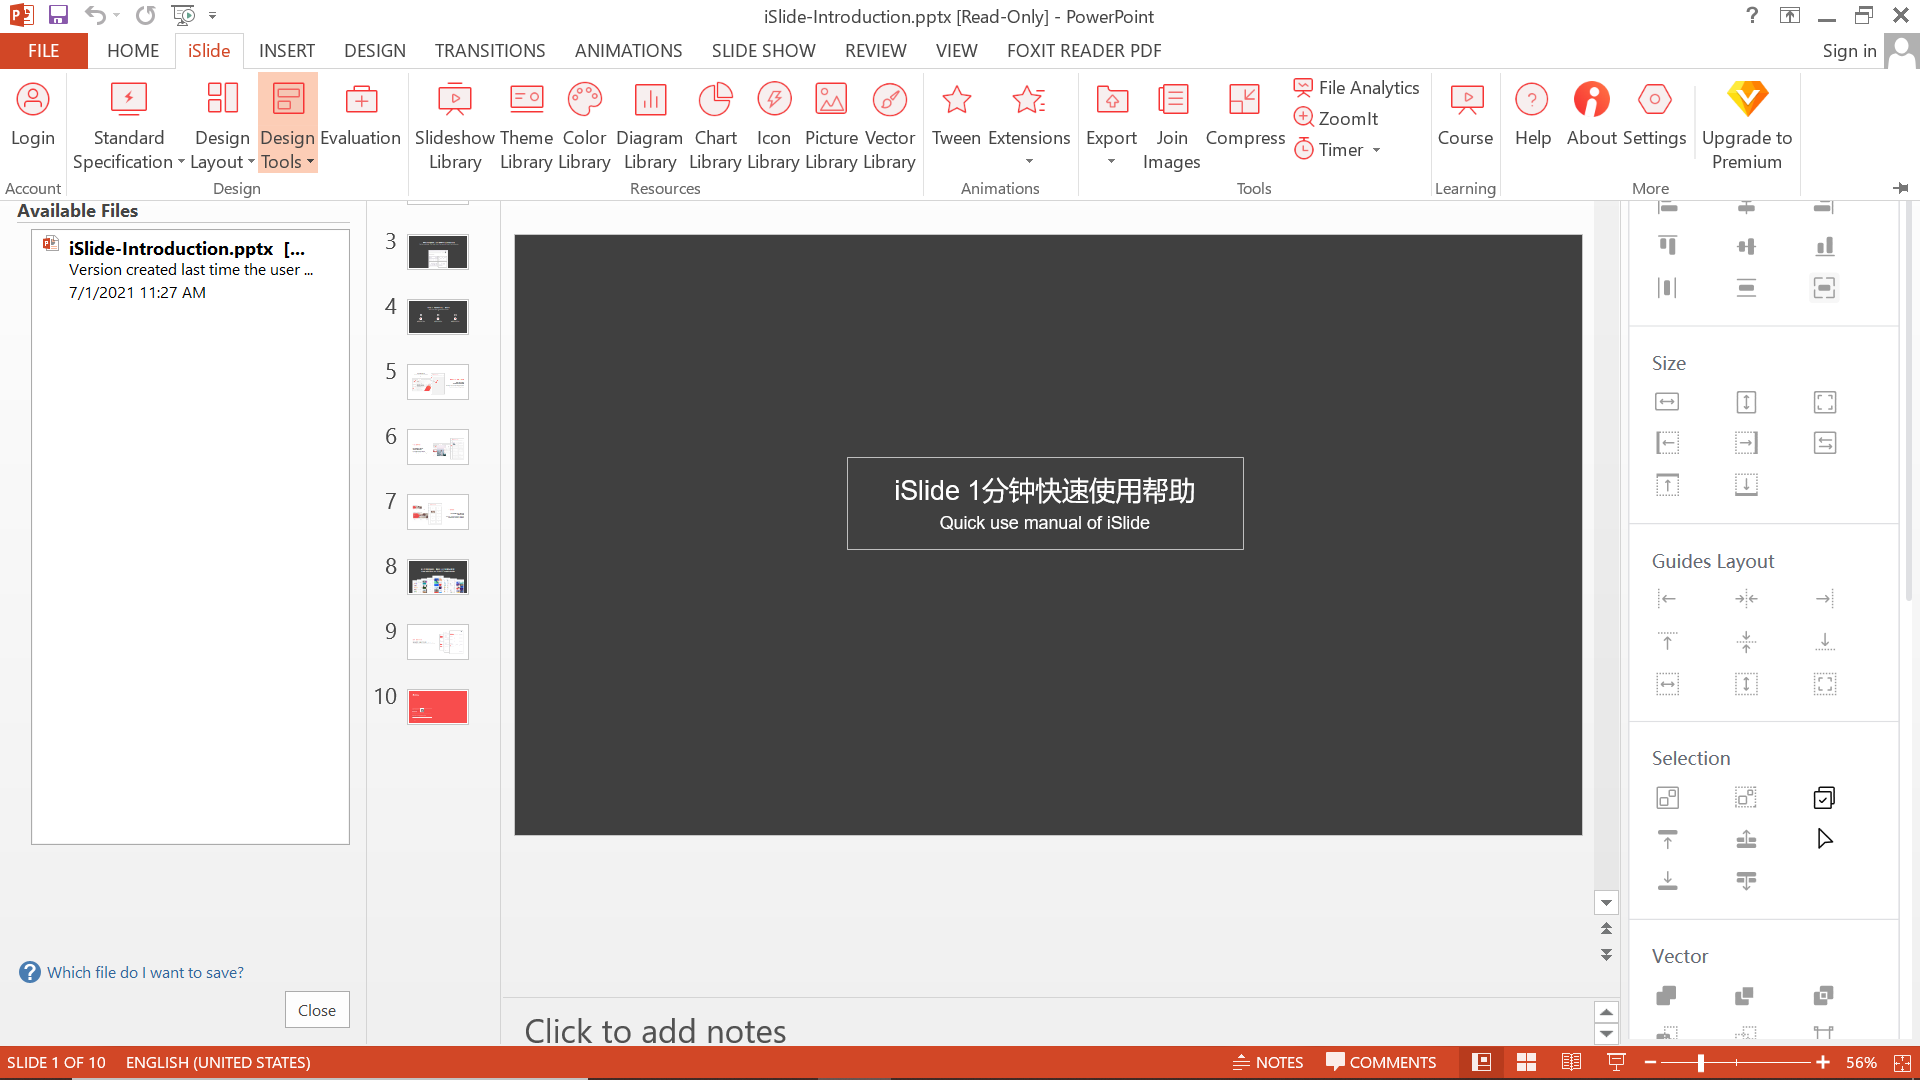The width and height of the screenshot is (1920, 1080).
Task: Close the Available Files pane
Action: click(317, 1010)
